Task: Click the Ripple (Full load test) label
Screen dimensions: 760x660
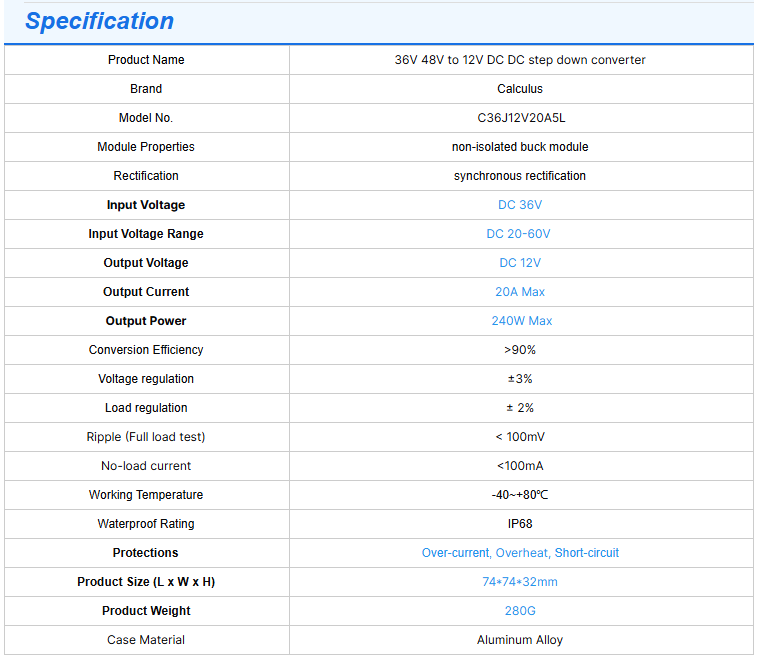Action: (x=146, y=437)
